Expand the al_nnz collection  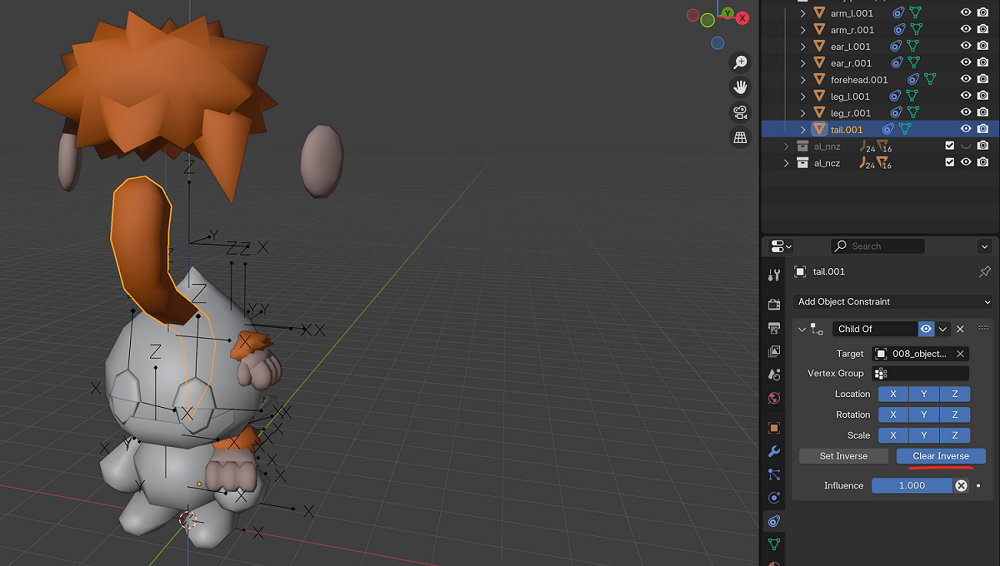pyautogui.click(x=786, y=146)
